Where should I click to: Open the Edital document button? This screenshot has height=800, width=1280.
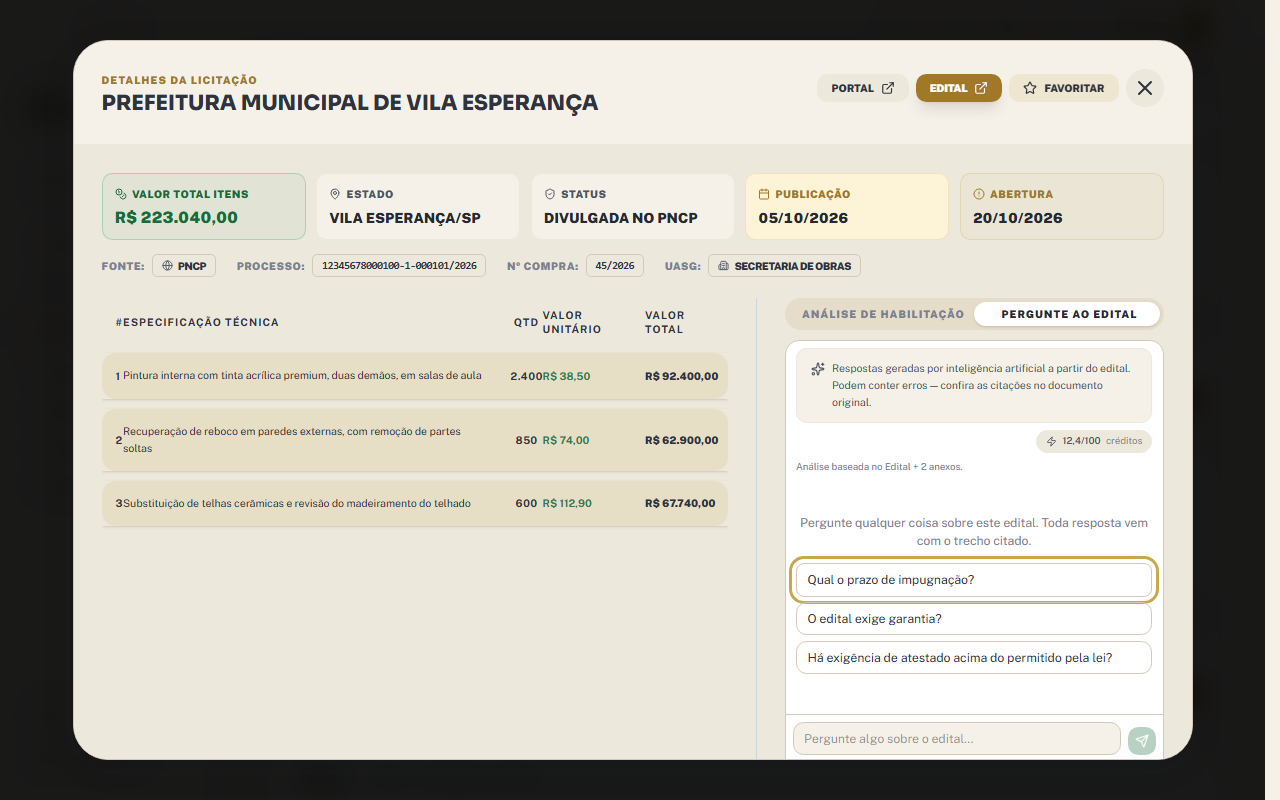958,88
